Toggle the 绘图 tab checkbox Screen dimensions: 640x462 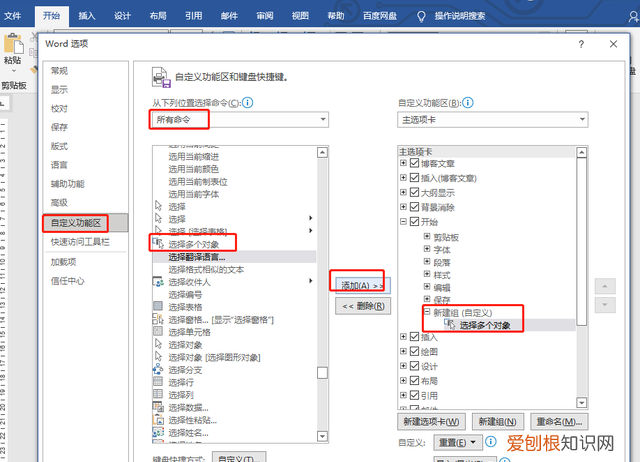click(x=414, y=351)
